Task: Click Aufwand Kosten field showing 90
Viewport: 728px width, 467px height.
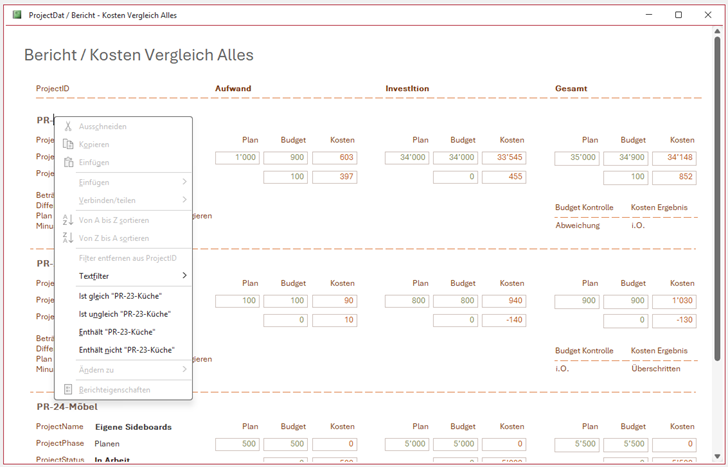Action: [x=335, y=301]
